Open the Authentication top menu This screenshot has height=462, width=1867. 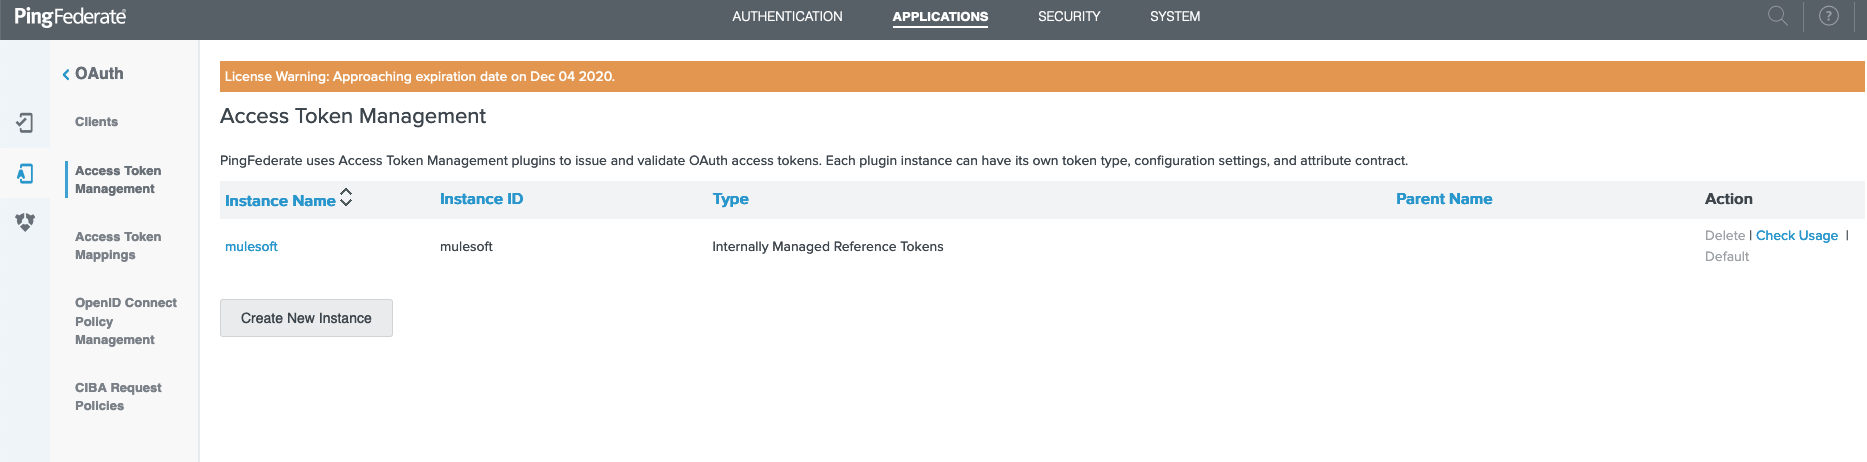click(x=787, y=17)
